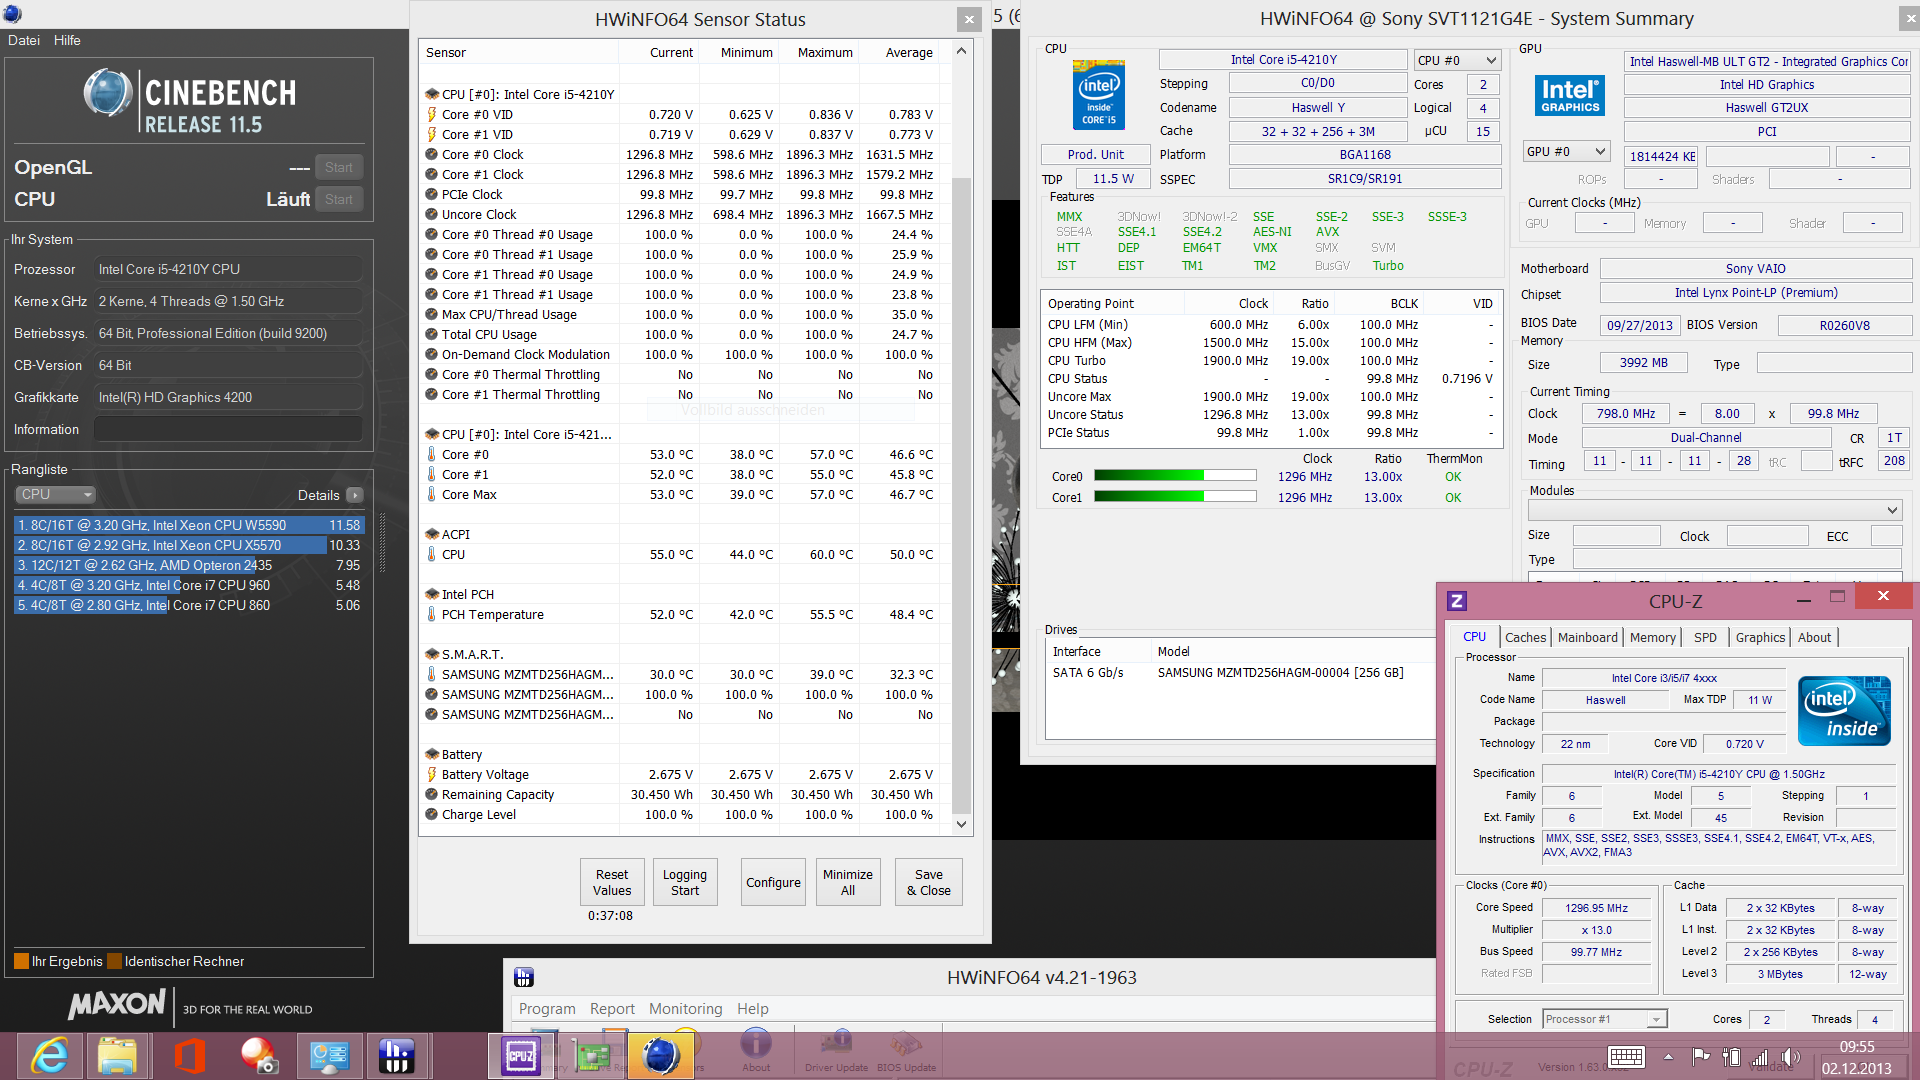
Task: Click the volume speaker tray icon
Action: (1790, 1057)
